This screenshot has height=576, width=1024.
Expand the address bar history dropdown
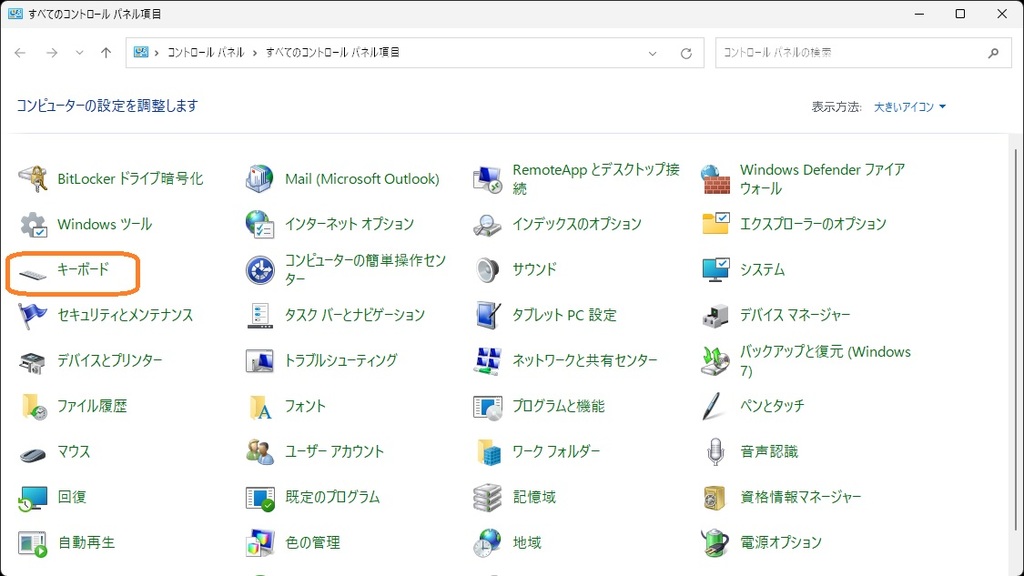(652, 54)
